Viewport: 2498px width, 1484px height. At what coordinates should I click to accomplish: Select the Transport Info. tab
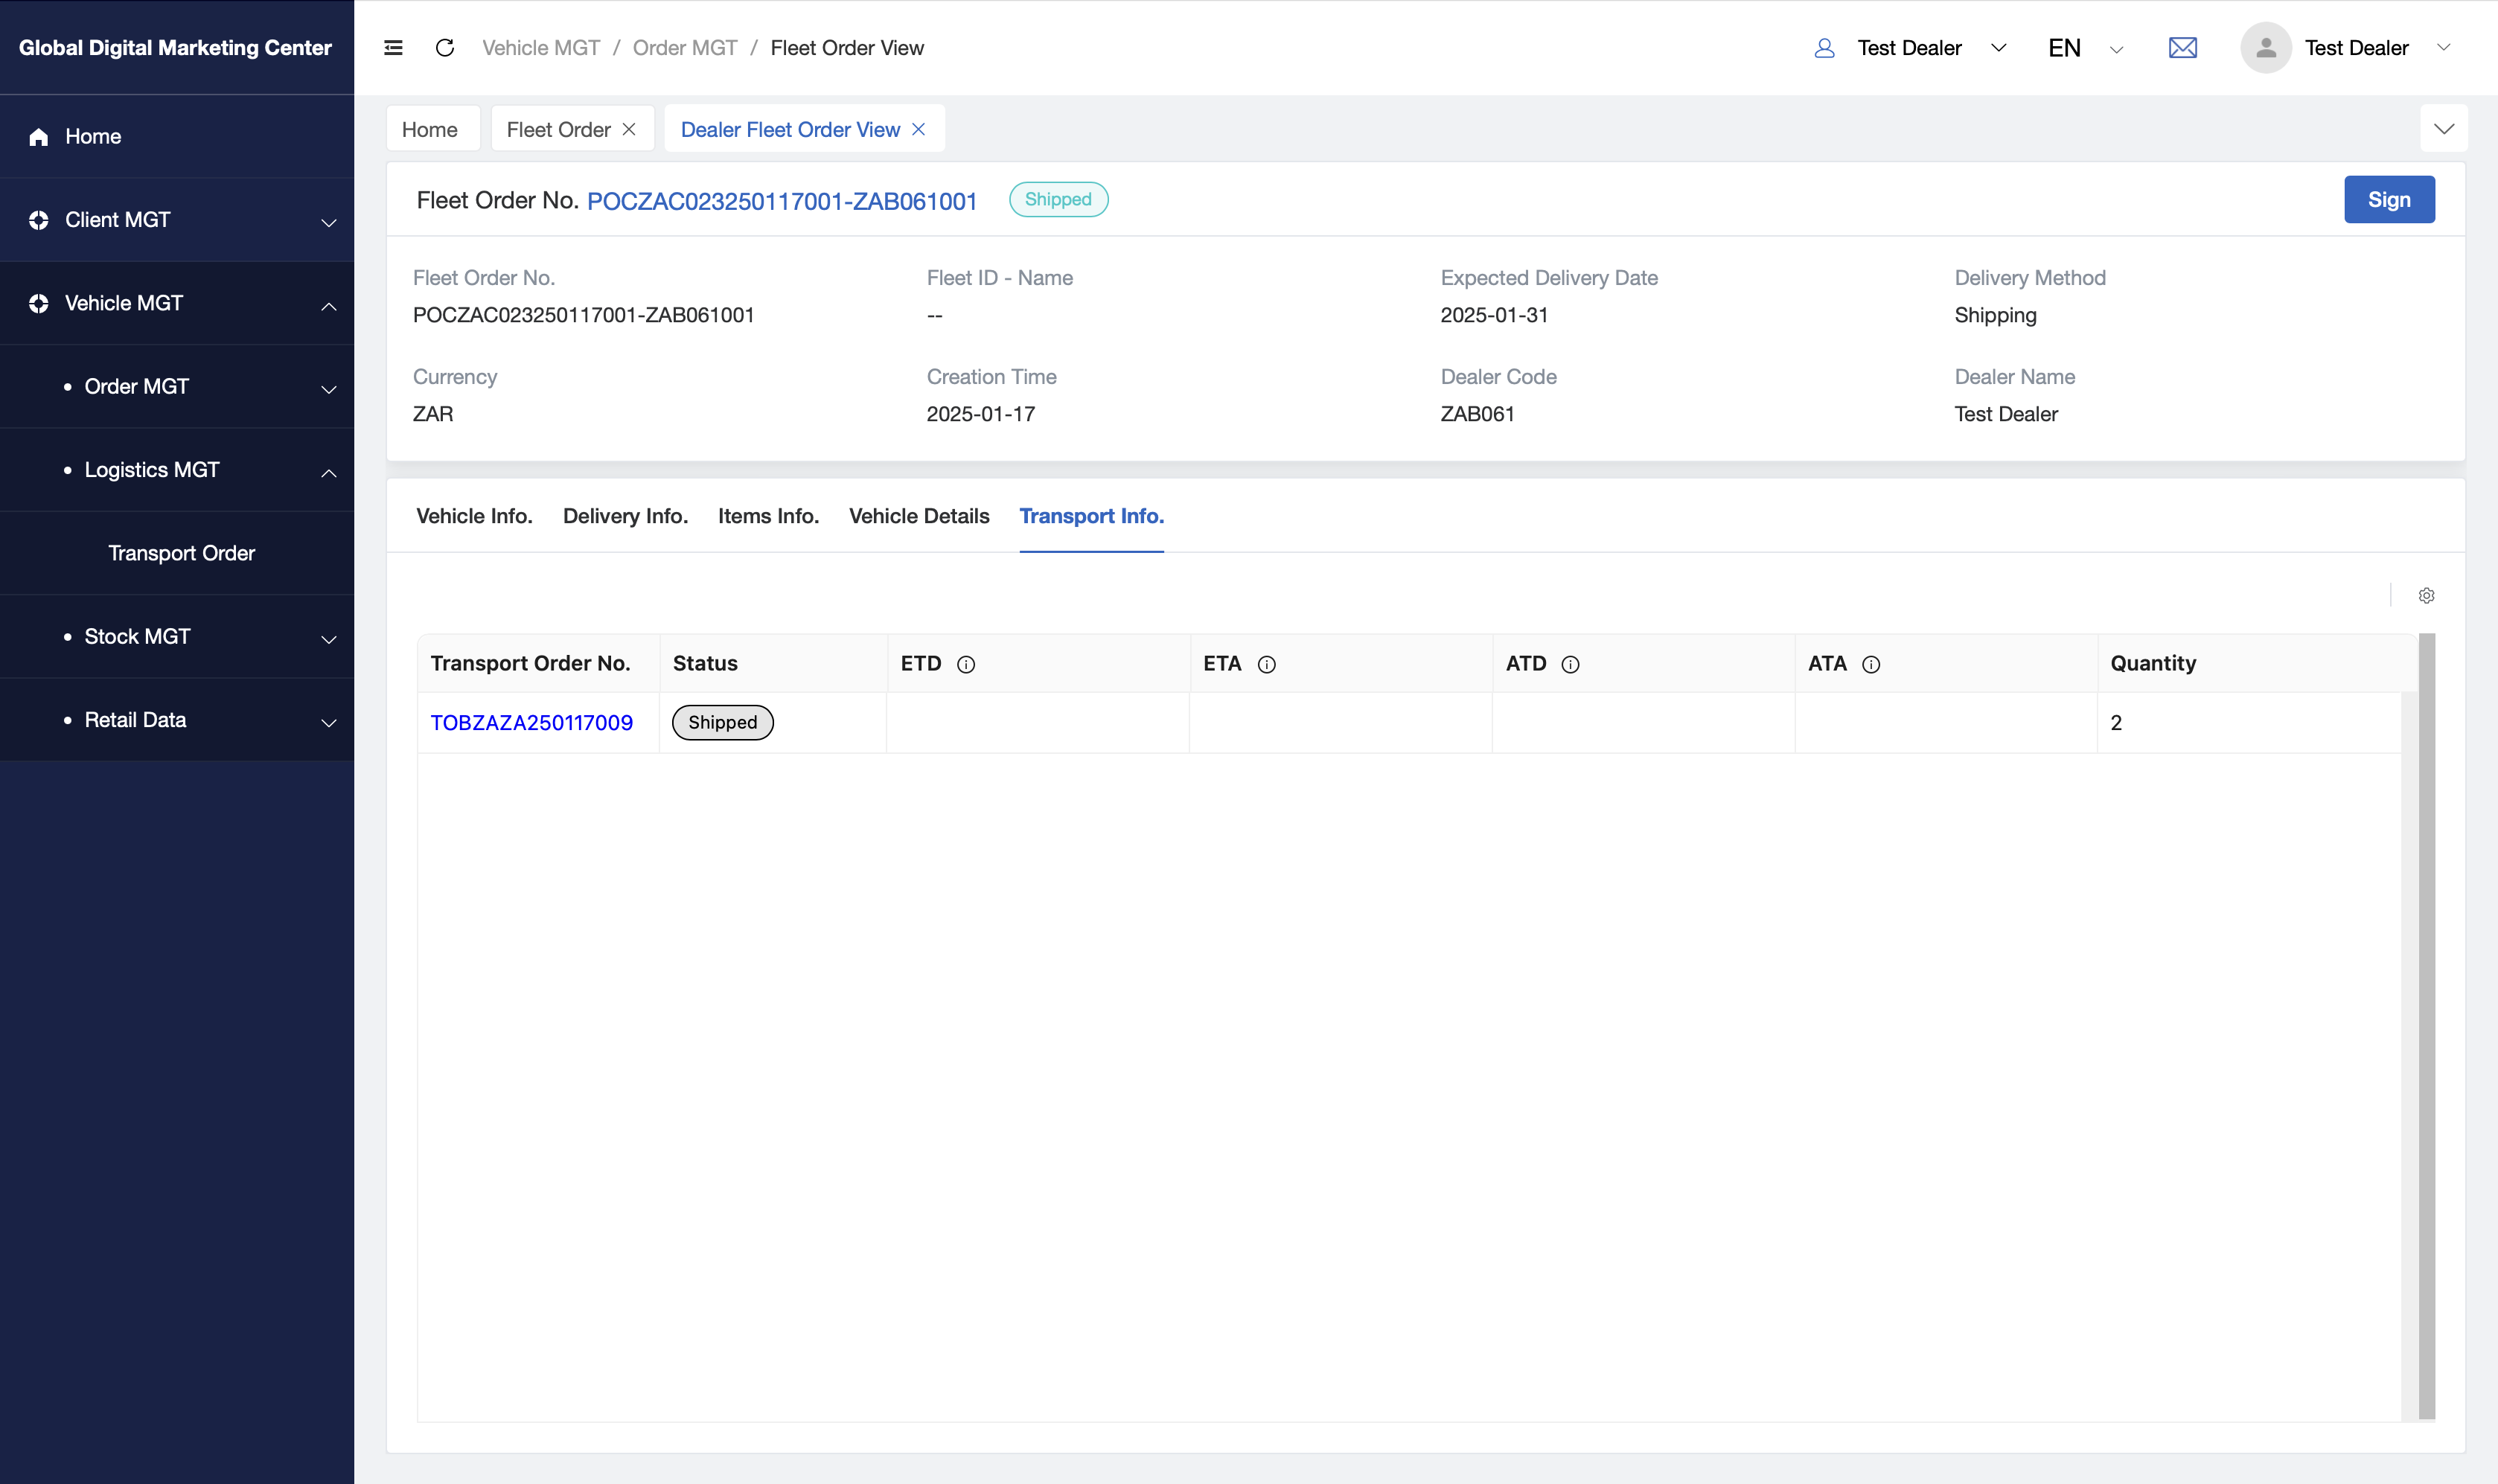point(1091,516)
